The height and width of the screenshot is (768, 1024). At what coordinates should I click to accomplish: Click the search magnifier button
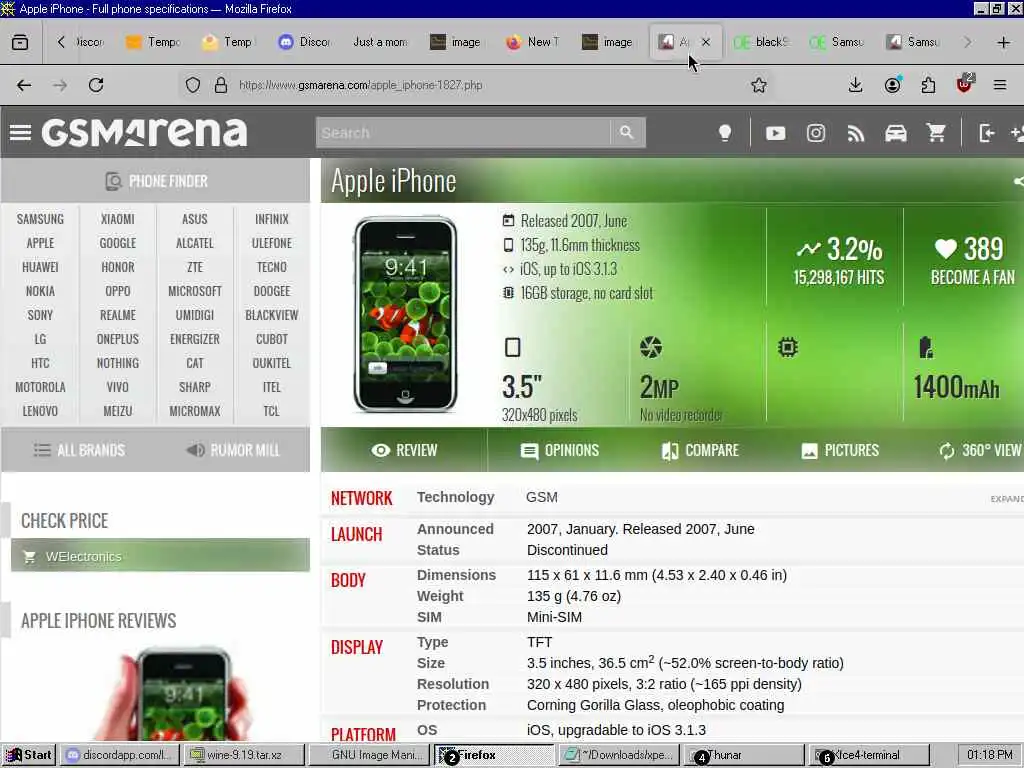[x=627, y=133]
